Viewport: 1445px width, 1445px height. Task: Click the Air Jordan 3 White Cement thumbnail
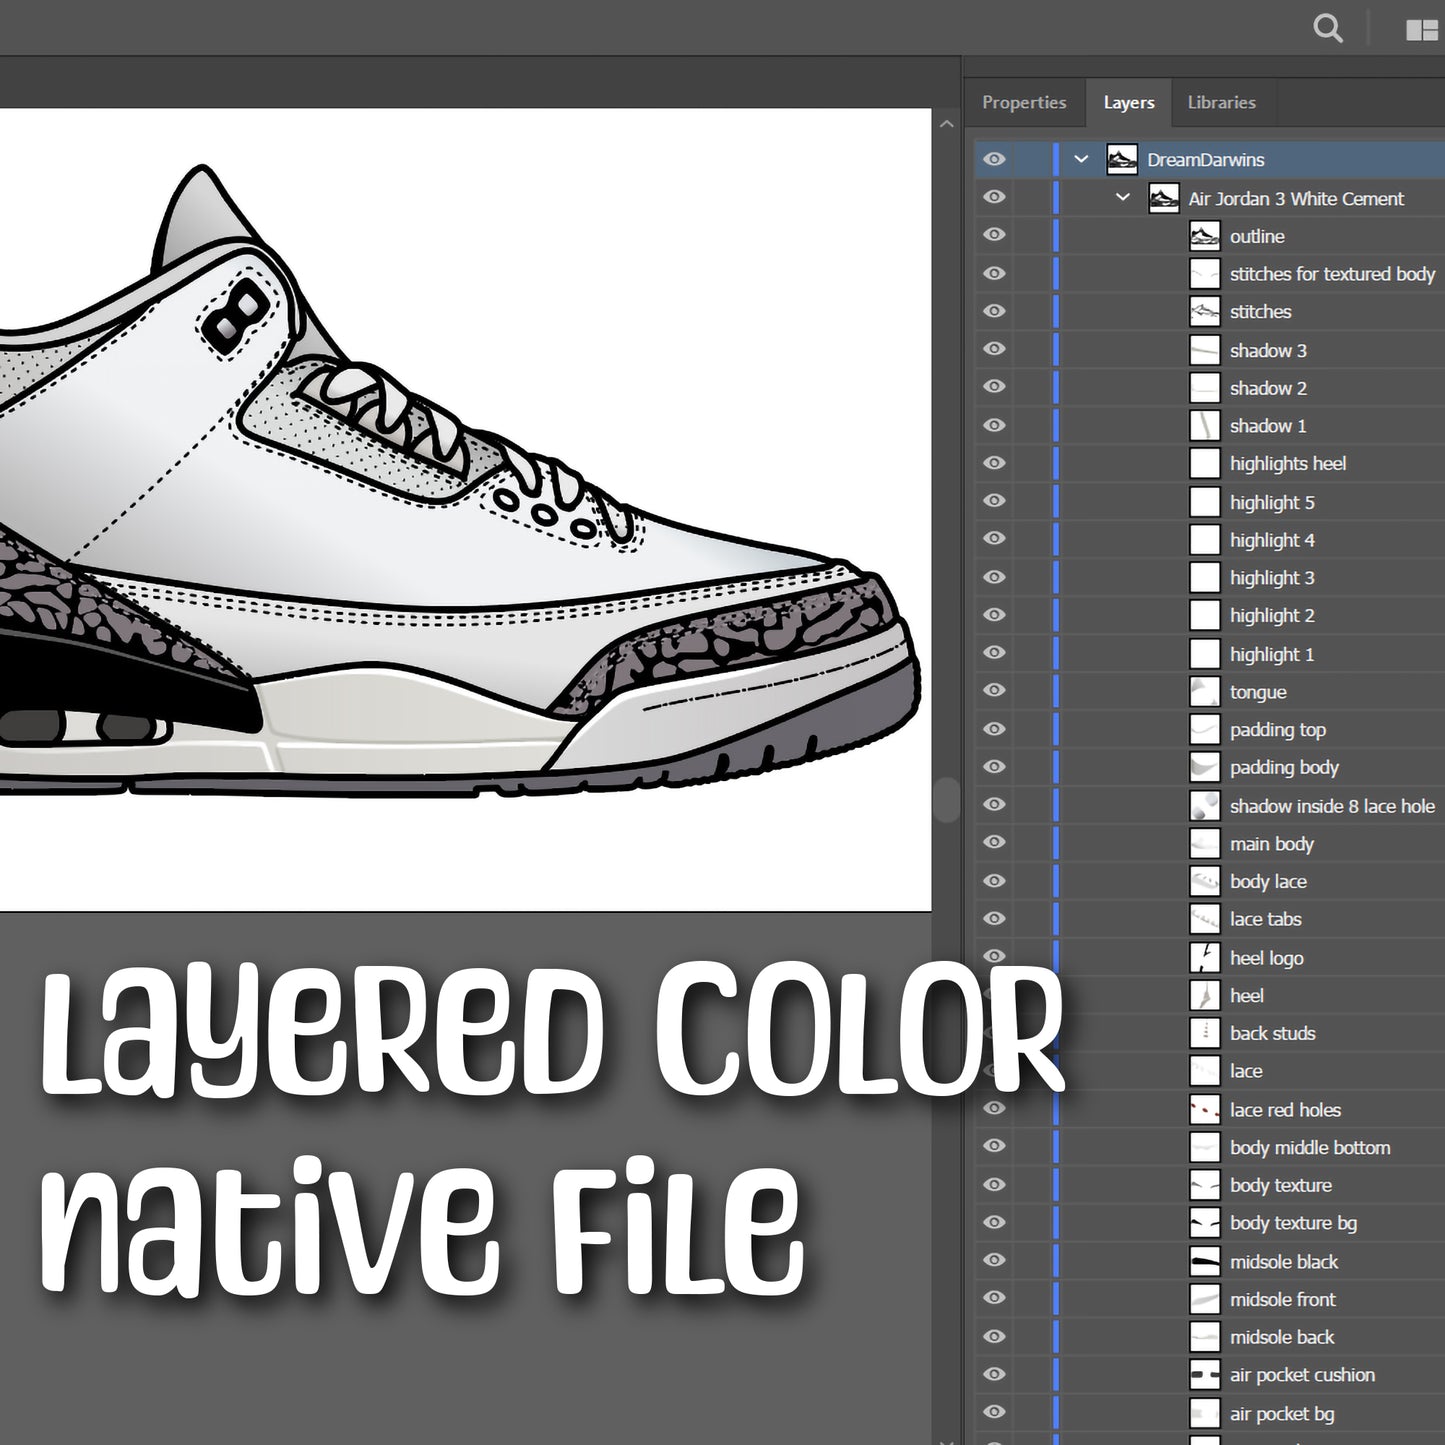click(x=1163, y=198)
